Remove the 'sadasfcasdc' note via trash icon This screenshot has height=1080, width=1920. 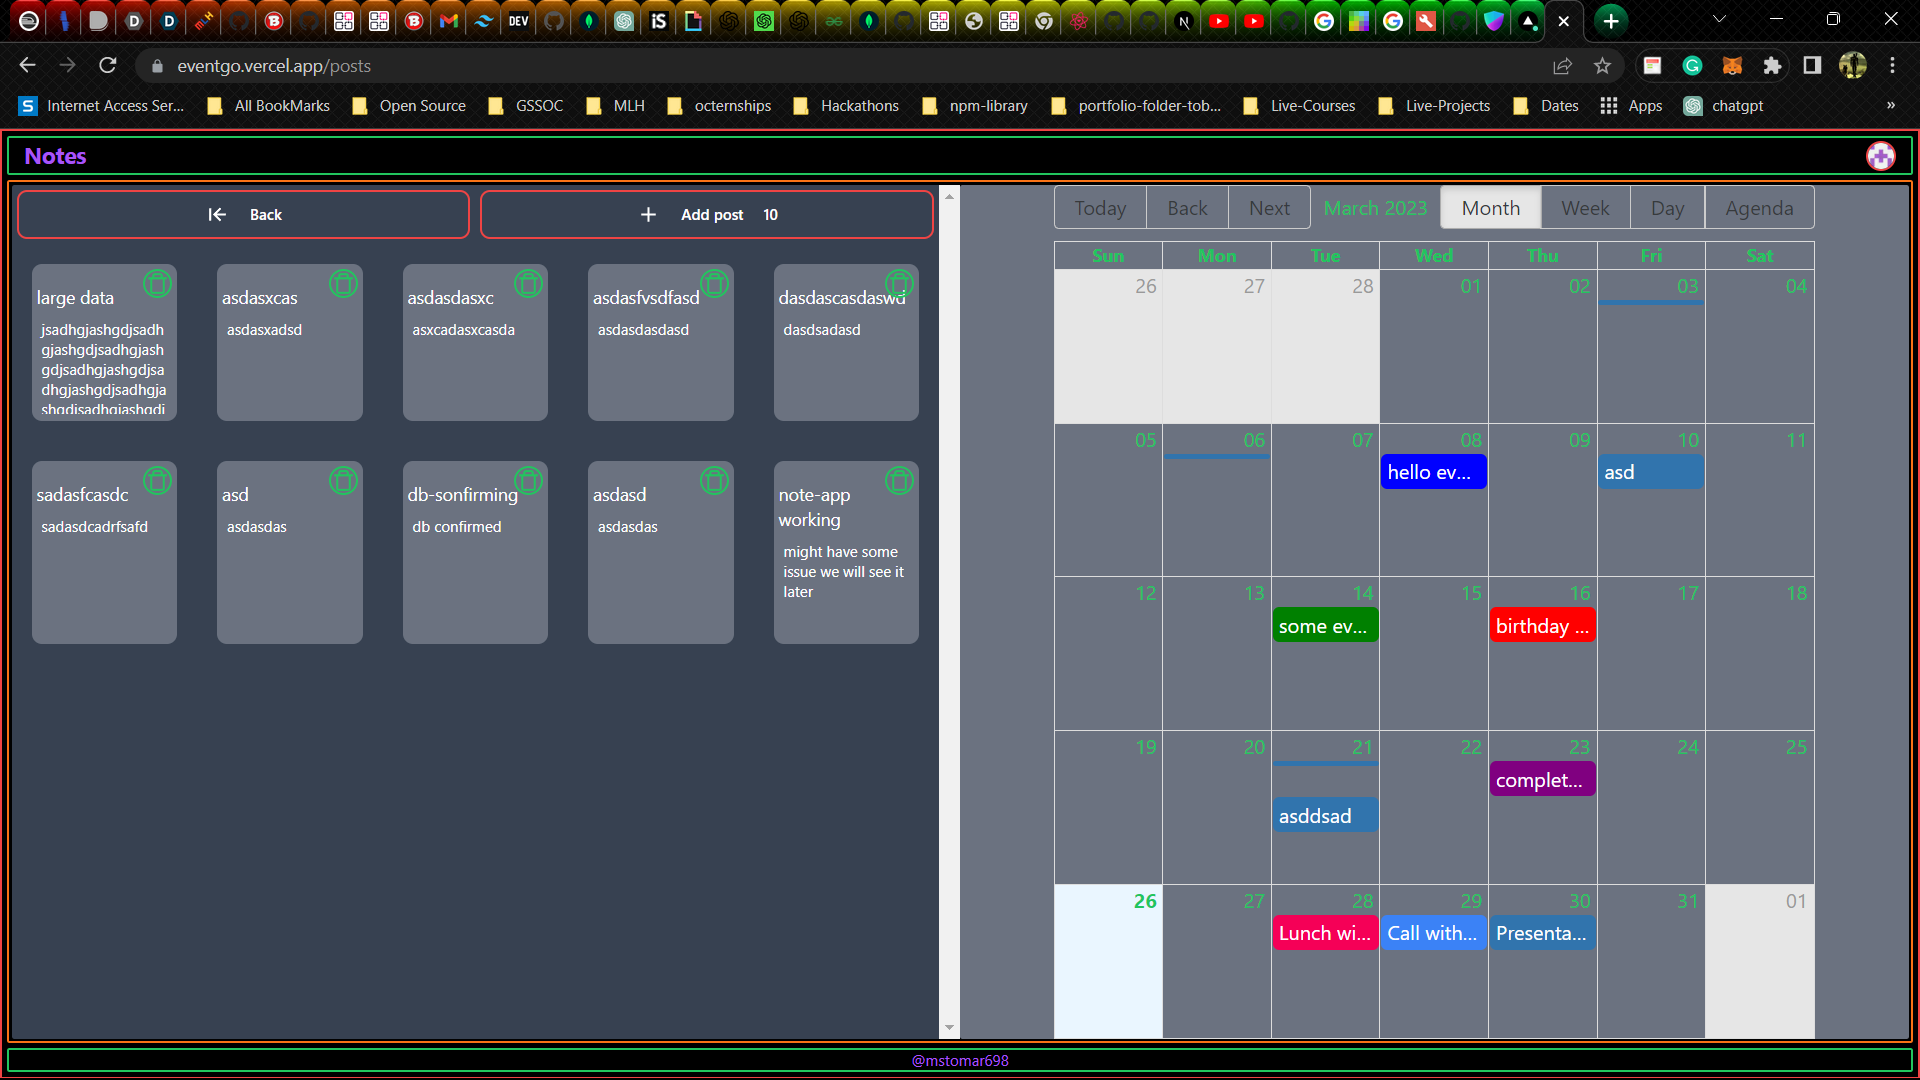tap(157, 481)
